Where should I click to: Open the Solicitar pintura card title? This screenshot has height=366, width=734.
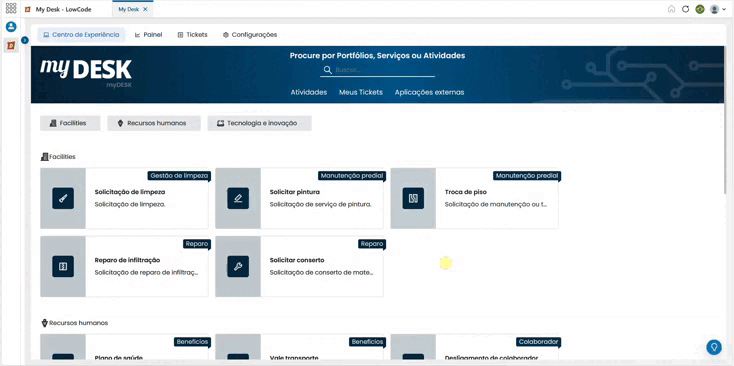[x=294, y=192]
